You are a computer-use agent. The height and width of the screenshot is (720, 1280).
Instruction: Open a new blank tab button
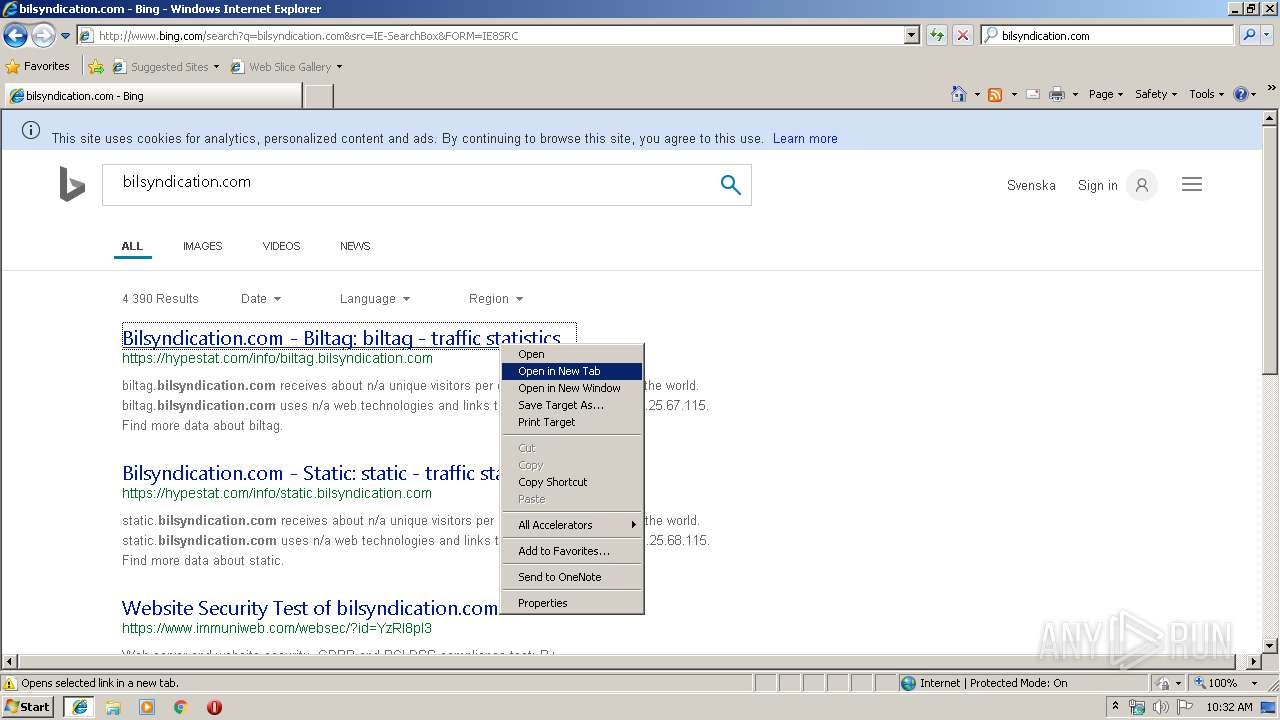click(318, 96)
